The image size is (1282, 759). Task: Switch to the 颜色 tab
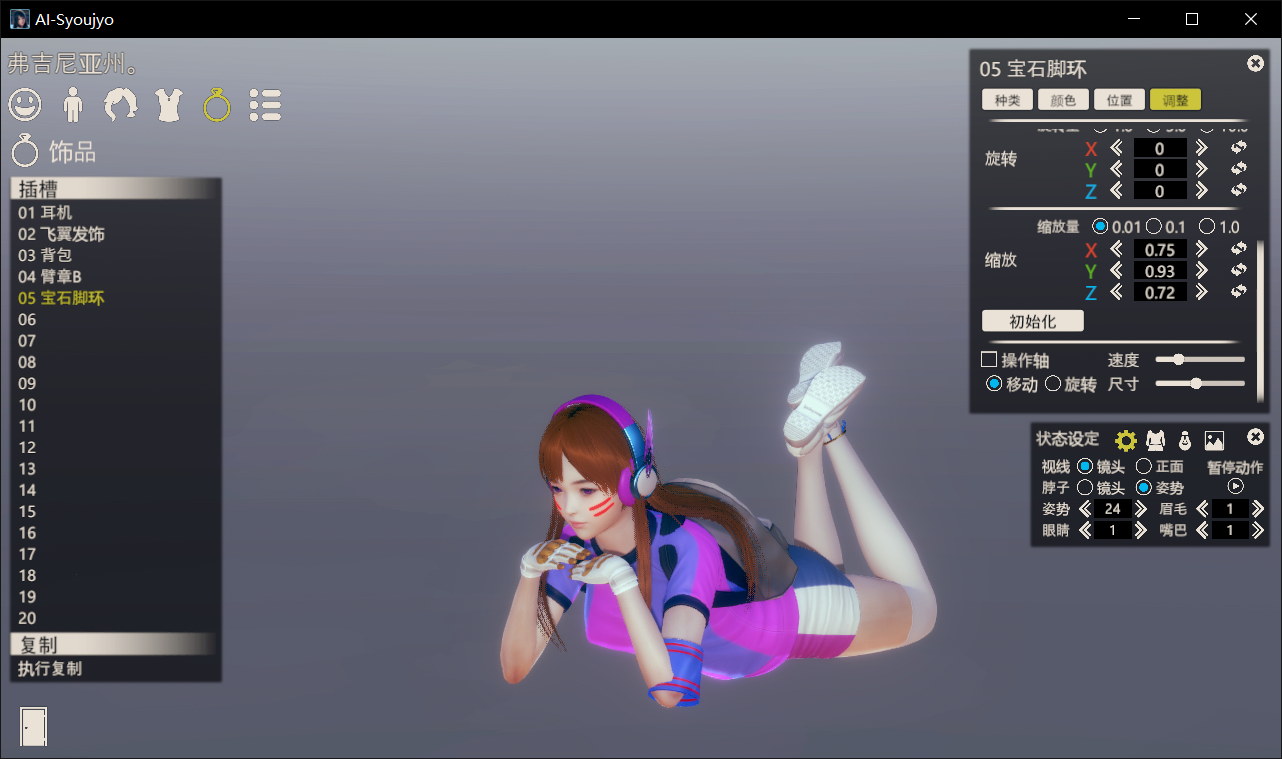click(1063, 100)
